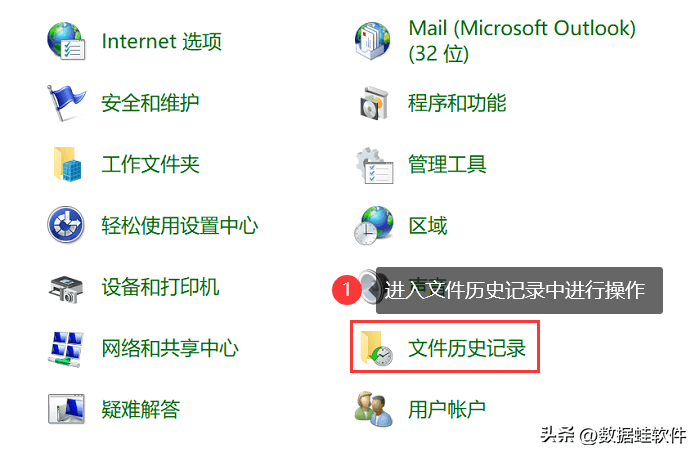700x457 pixels.
Task: Click the 网络和共享中心 network icon
Action: pyautogui.click(x=66, y=349)
